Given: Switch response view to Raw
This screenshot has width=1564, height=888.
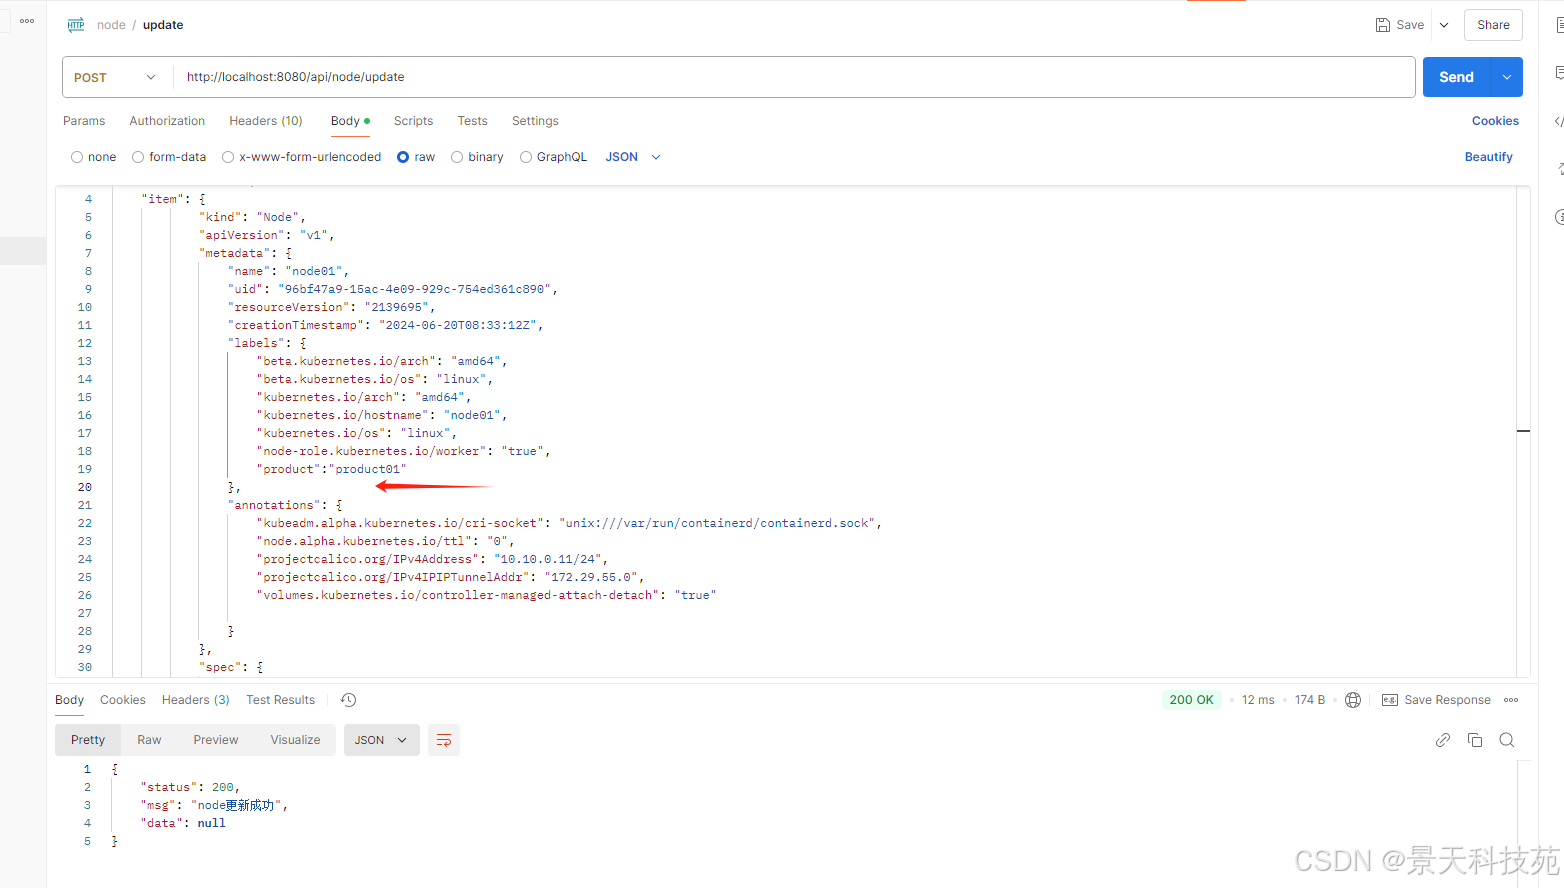Looking at the screenshot, I should pos(149,740).
